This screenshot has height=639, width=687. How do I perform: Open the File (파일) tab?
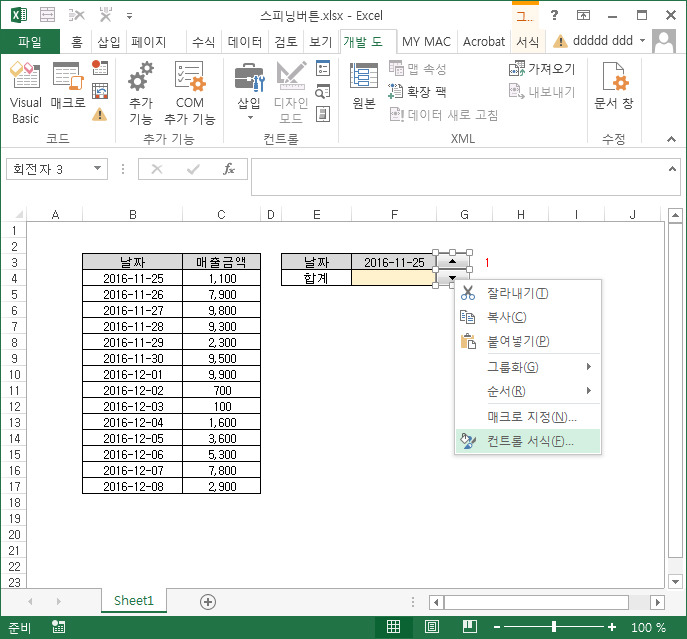click(x=30, y=42)
